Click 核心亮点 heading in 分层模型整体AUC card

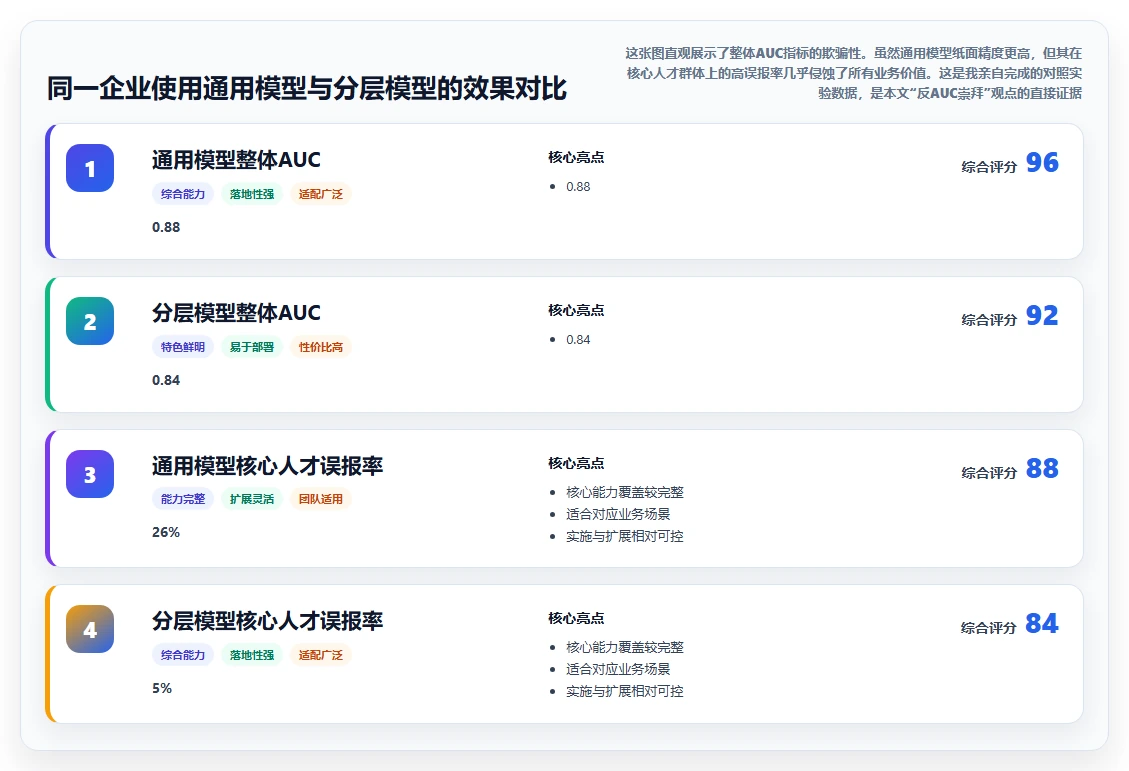tap(576, 310)
